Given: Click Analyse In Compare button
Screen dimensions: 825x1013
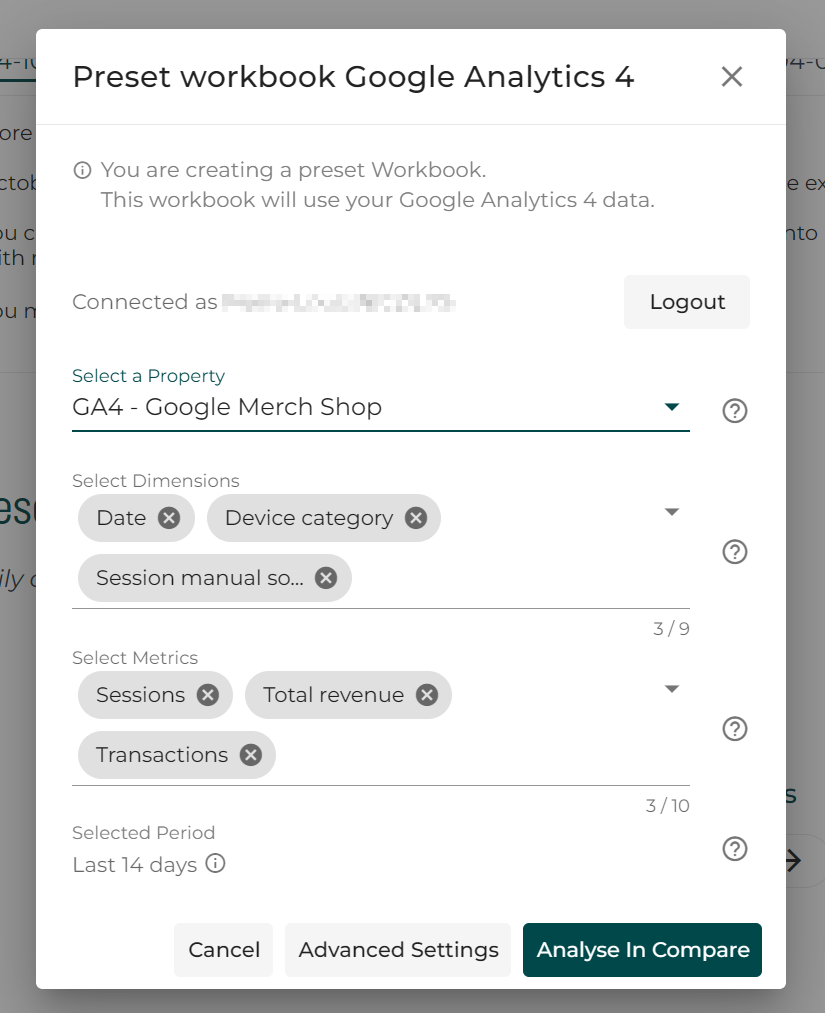Looking at the screenshot, I should coord(642,950).
